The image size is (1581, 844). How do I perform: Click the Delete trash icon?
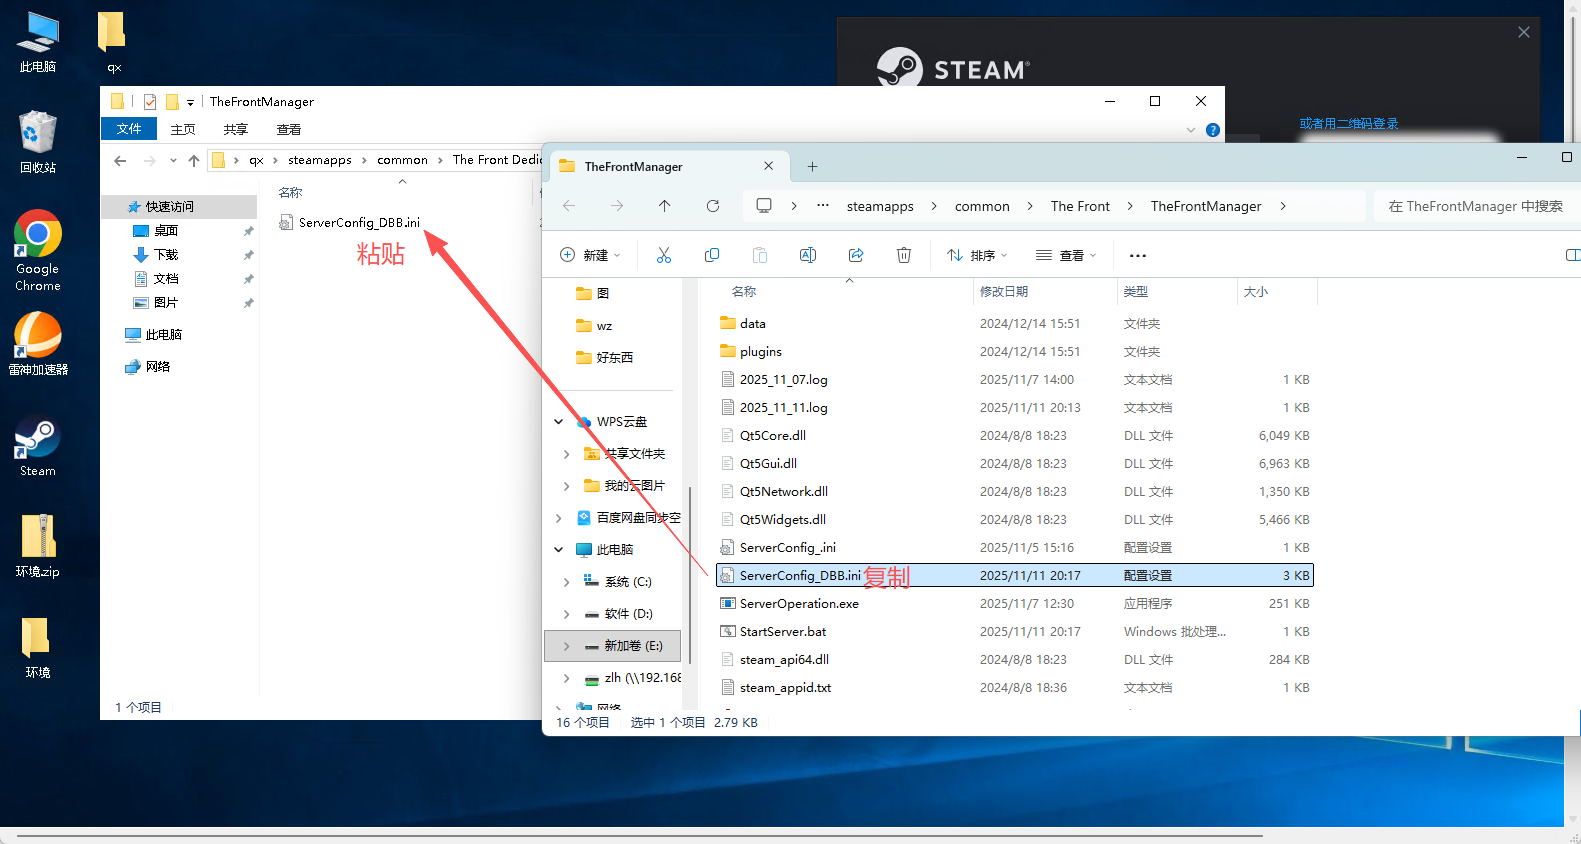pos(904,255)
